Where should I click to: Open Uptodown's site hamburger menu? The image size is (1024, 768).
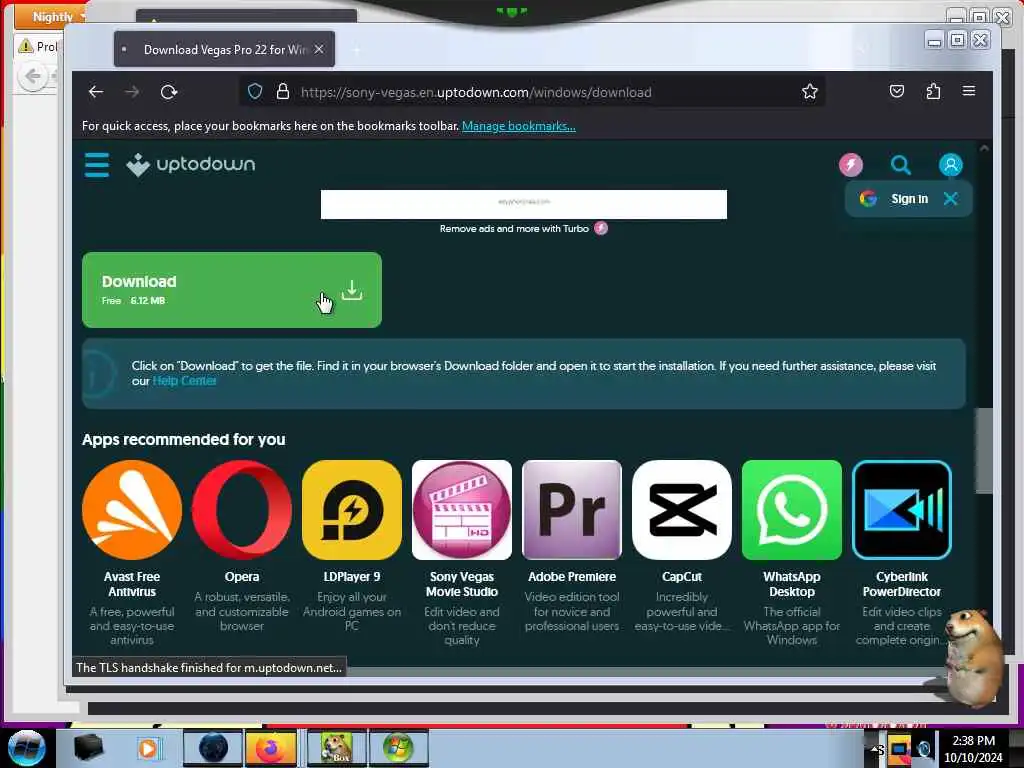[x=97, y=165]
